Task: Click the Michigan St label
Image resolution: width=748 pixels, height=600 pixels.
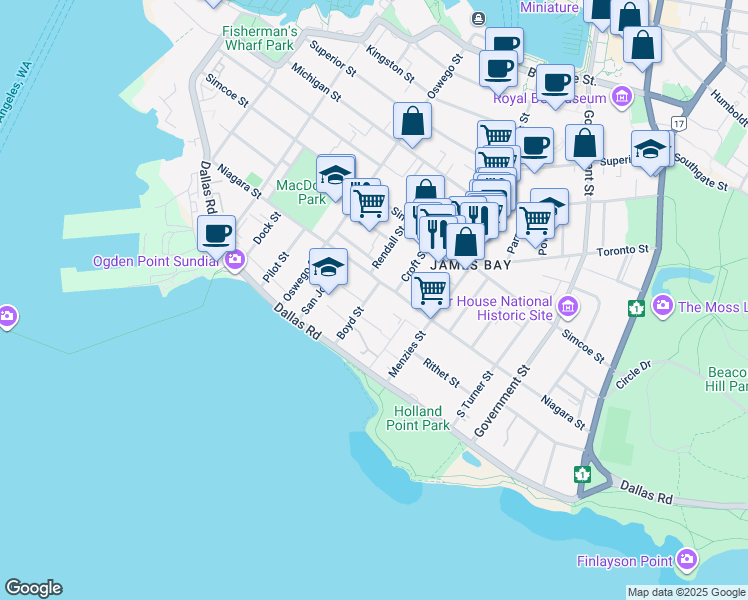Action: pyautogui.click(x=316, y=83)
